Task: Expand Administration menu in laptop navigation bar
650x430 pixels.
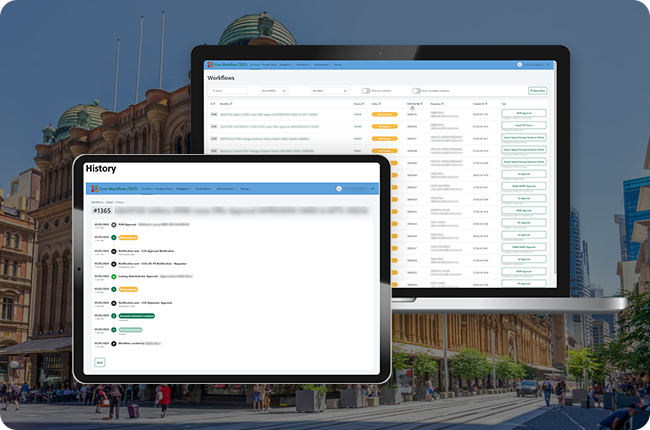Action: coord(322,65)
